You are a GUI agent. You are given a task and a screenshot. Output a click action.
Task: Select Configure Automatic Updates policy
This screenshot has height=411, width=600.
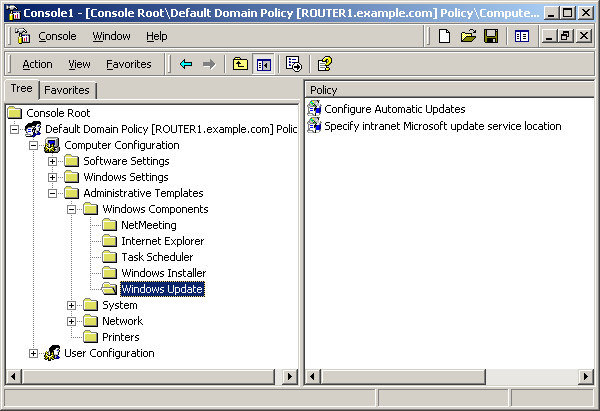[394, 109]
